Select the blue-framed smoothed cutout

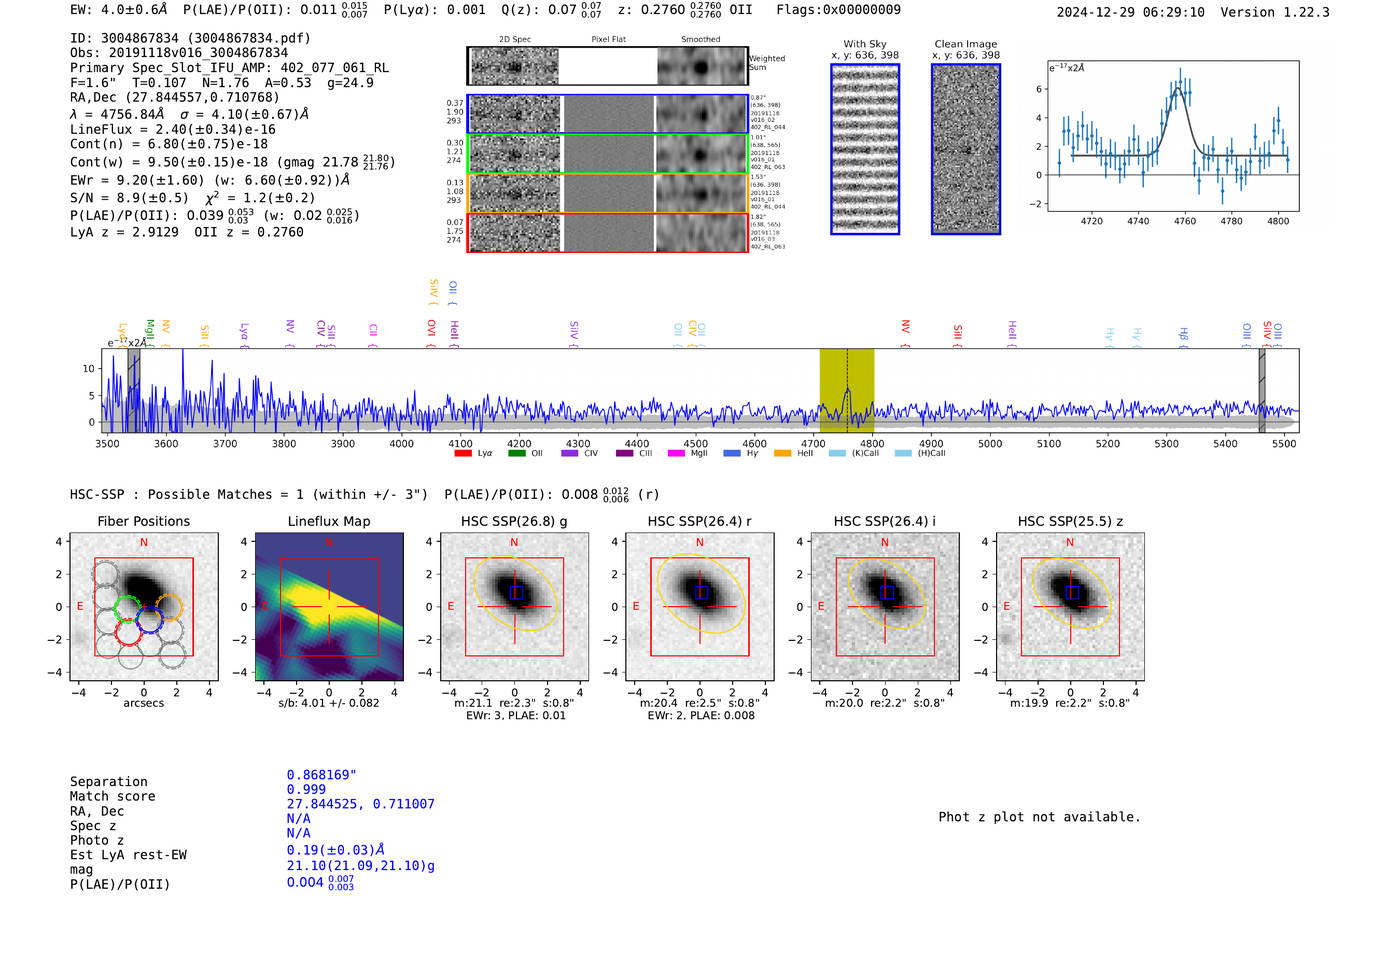702,114
